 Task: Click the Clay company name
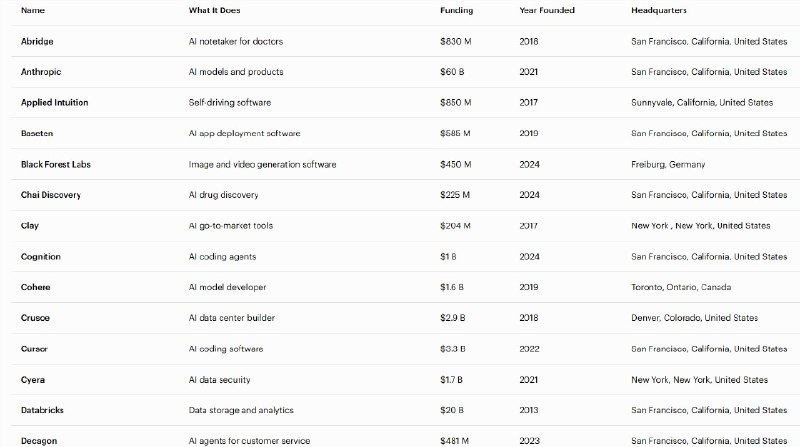[x=30, y=226]
